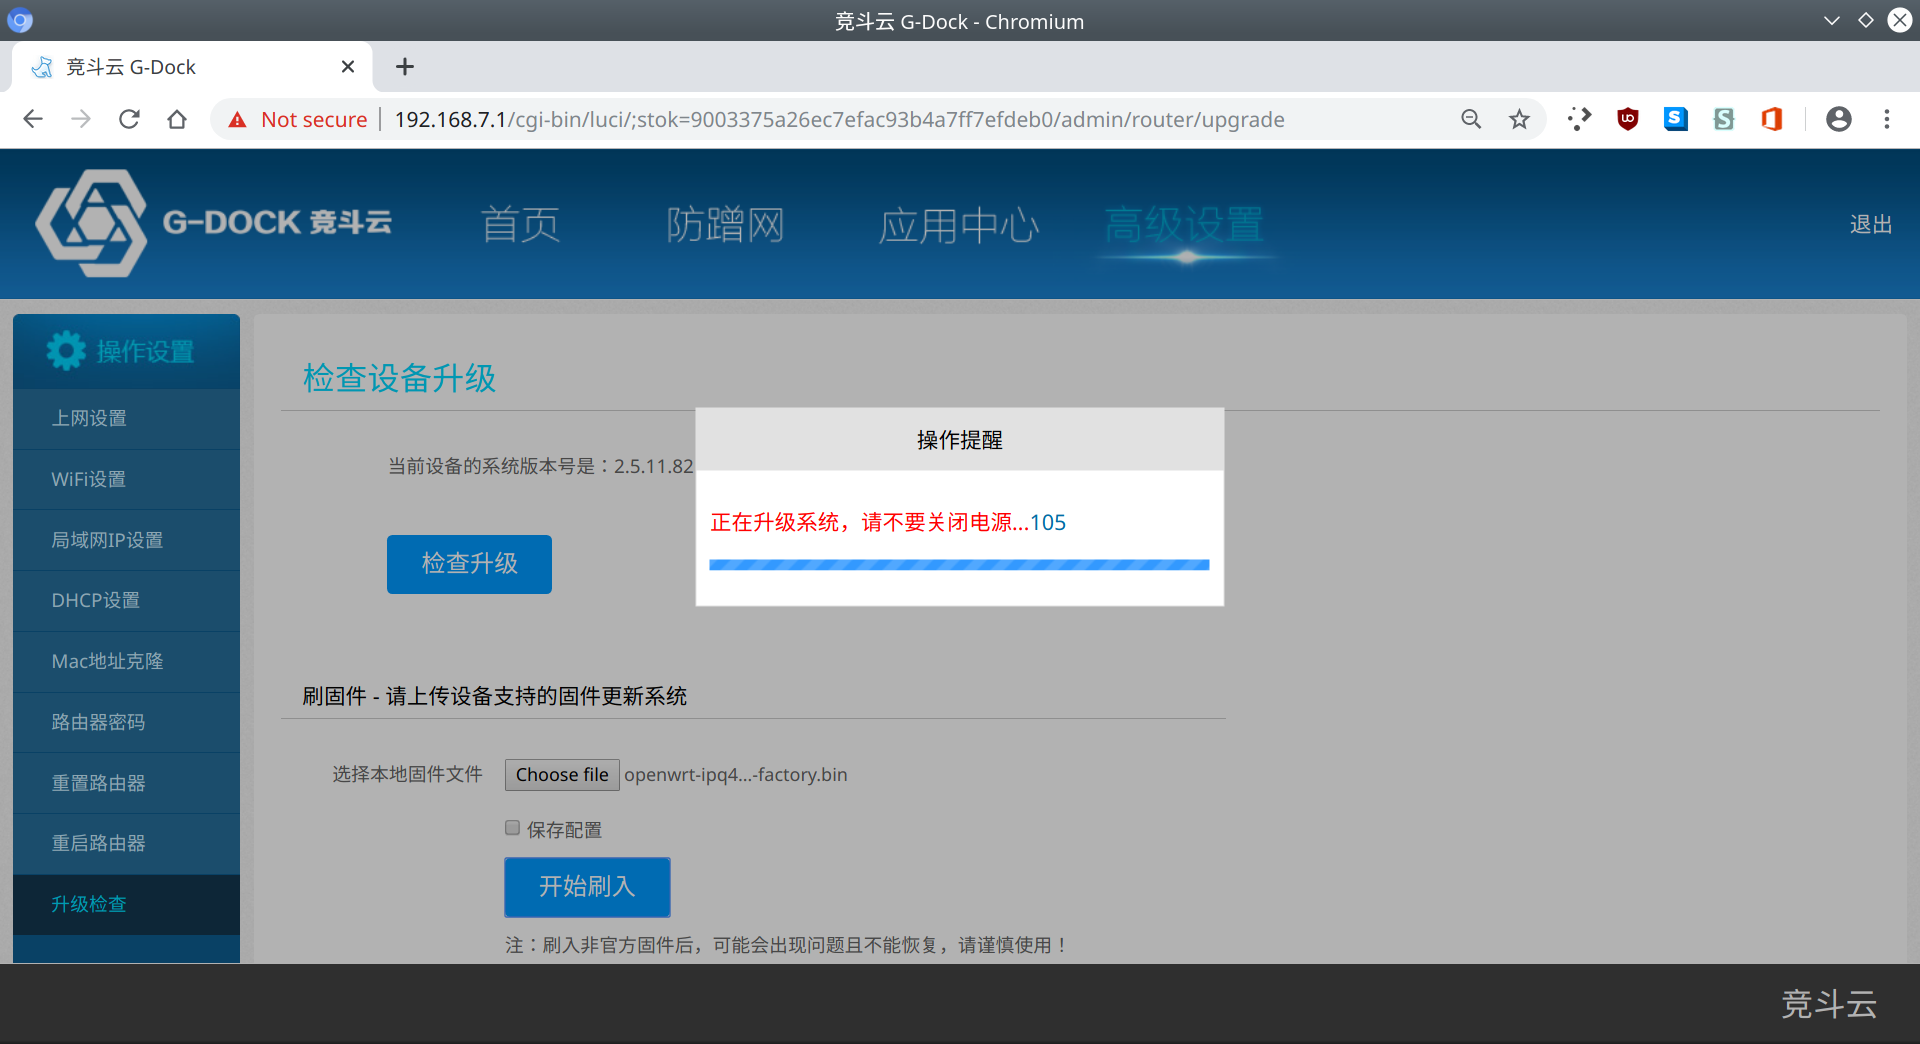This screenshot has width=1920, height=1044.
Task: Click the 开始刷入 flash button
Action: click(x=587, y=887)
